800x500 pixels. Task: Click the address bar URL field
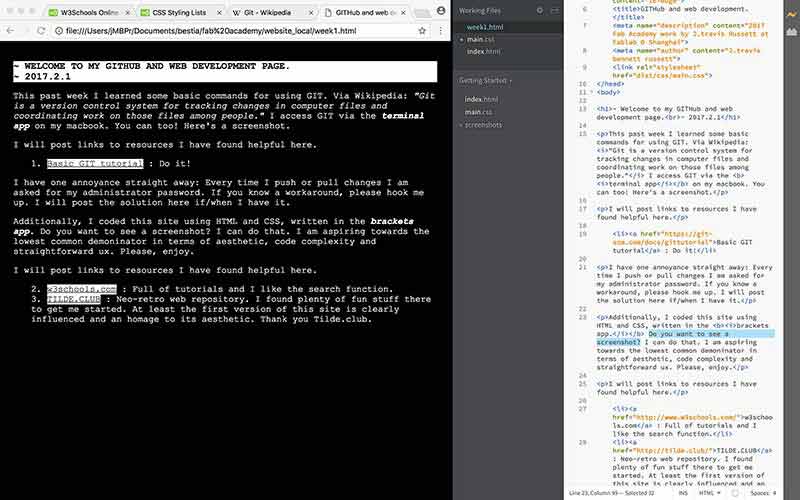coord(240,31)
